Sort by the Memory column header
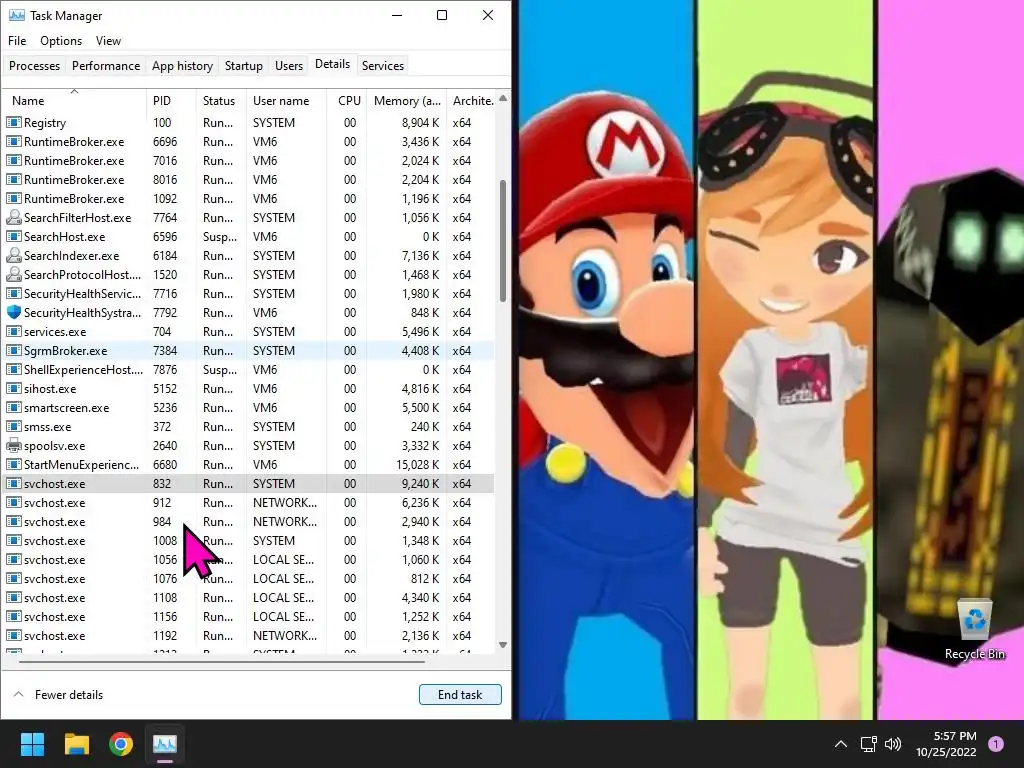Image resolution: width=1024 pixels, height=768 pixels. pyautogui.click(x=406, y=101)
